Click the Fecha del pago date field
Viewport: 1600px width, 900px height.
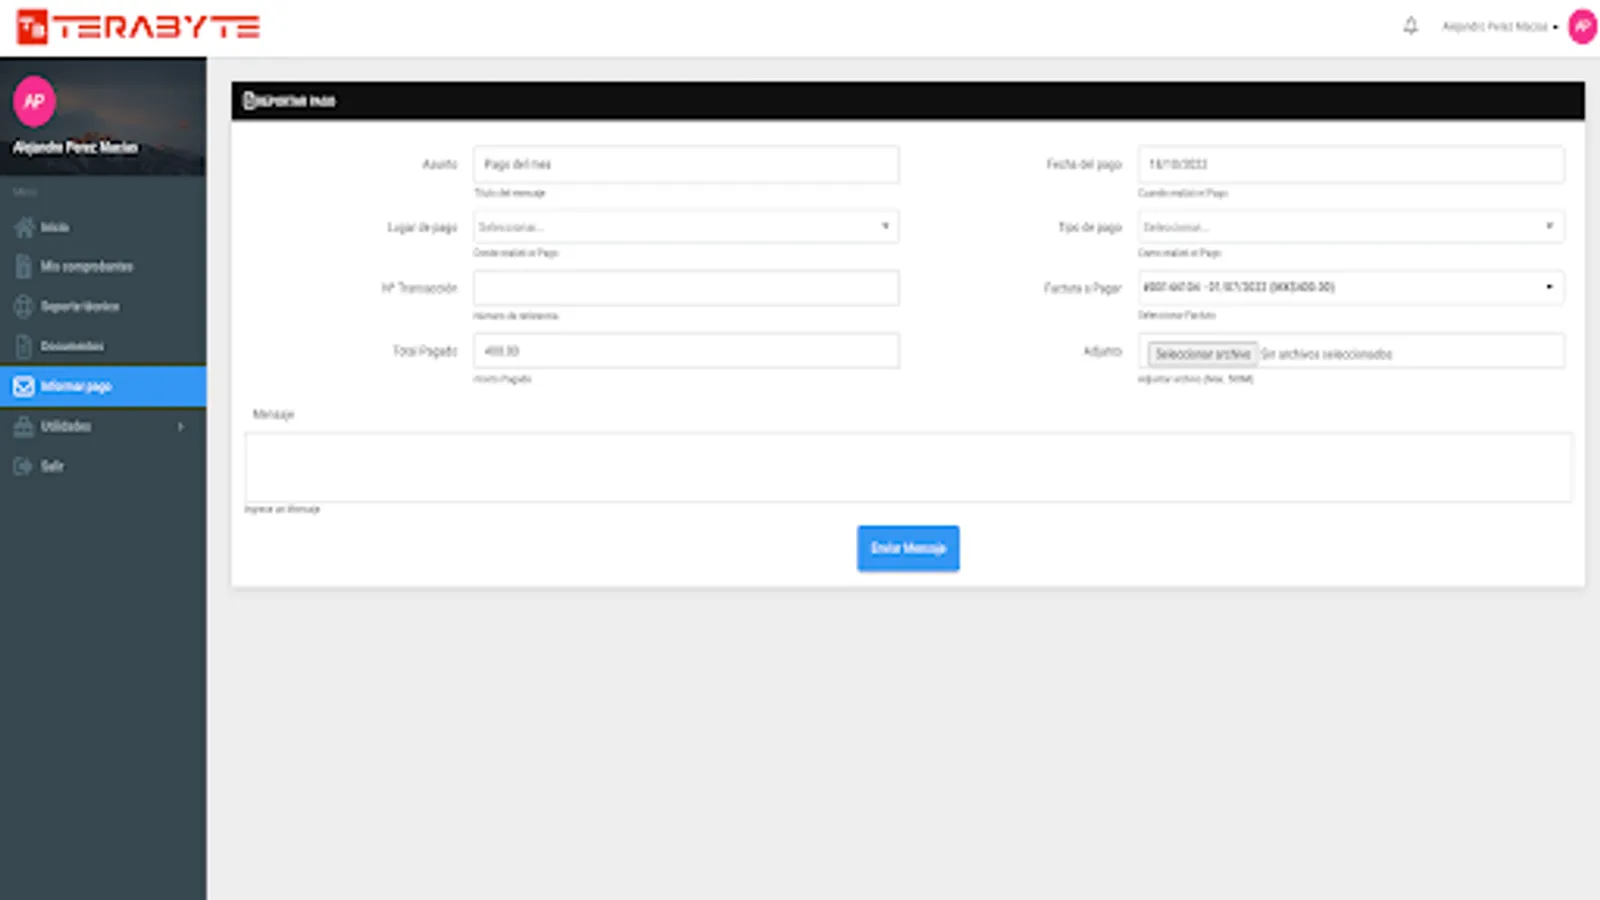[x=1351, y=164]
